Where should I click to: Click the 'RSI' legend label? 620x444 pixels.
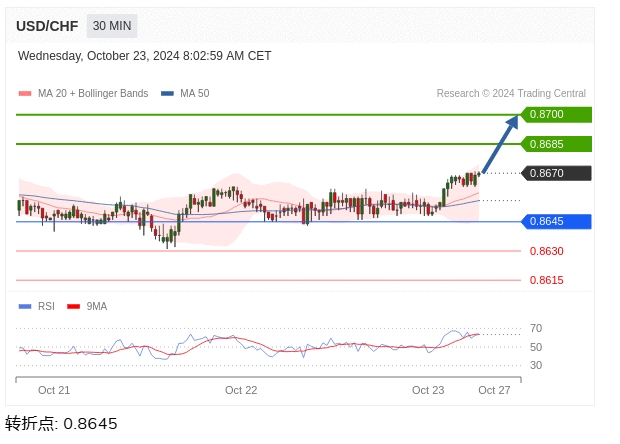tap(46, 306)
